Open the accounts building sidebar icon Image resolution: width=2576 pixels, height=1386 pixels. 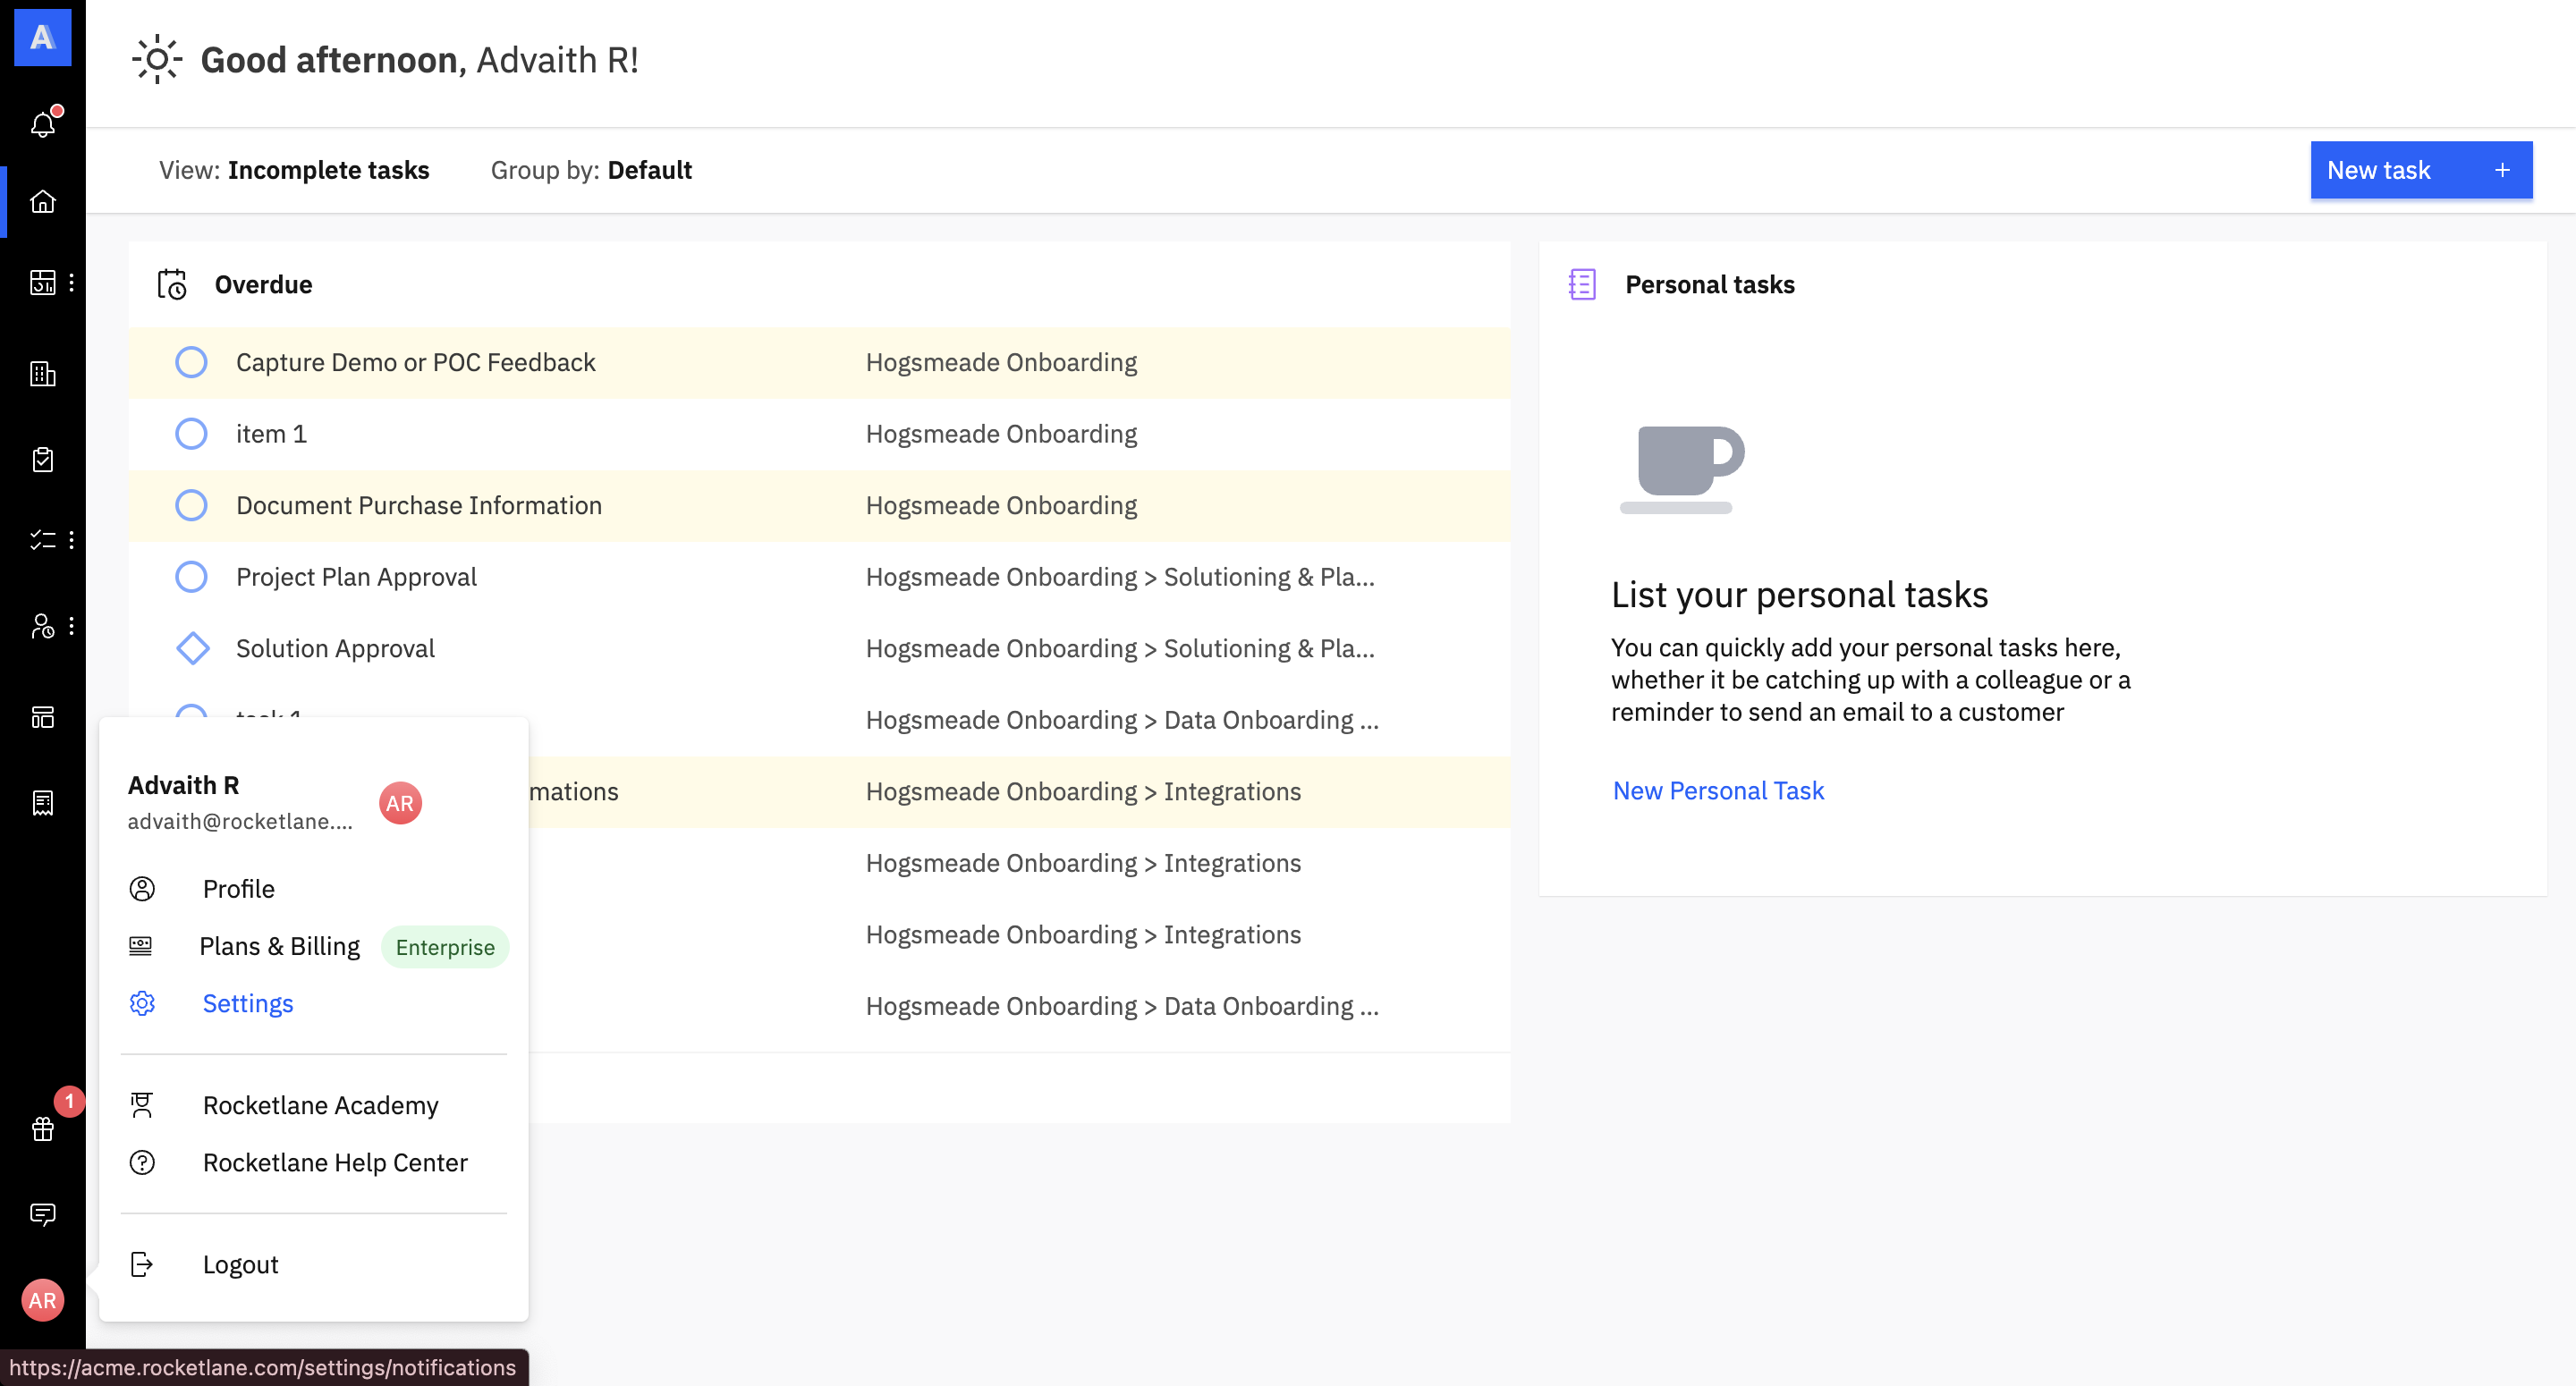43,374
